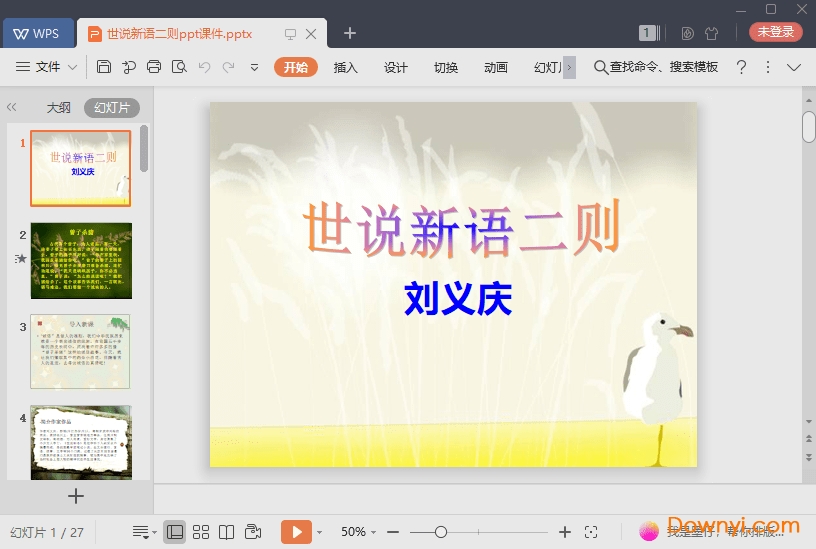Select slide 3 thumbnail

[80, 351]
